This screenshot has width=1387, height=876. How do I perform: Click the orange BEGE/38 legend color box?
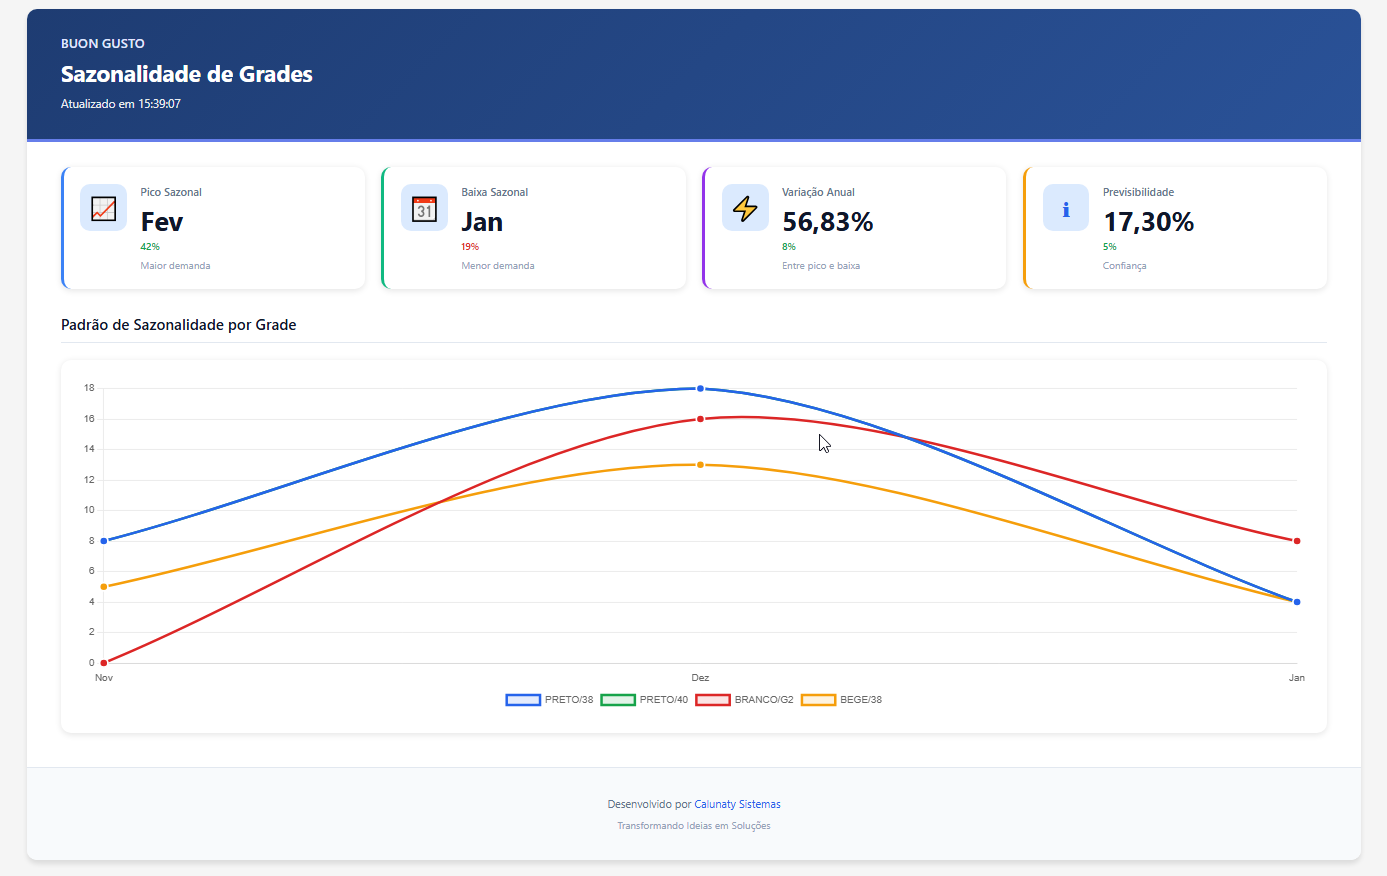[x=818, y=700]
